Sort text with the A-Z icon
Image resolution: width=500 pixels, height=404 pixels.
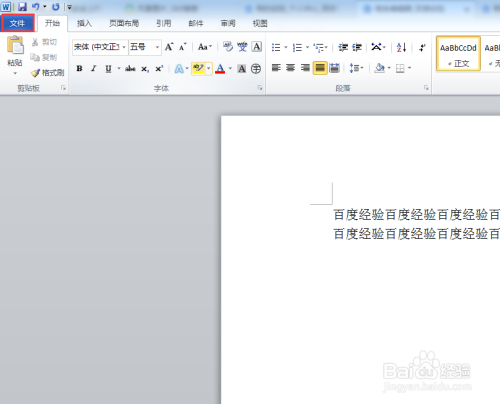click(401, 47)
